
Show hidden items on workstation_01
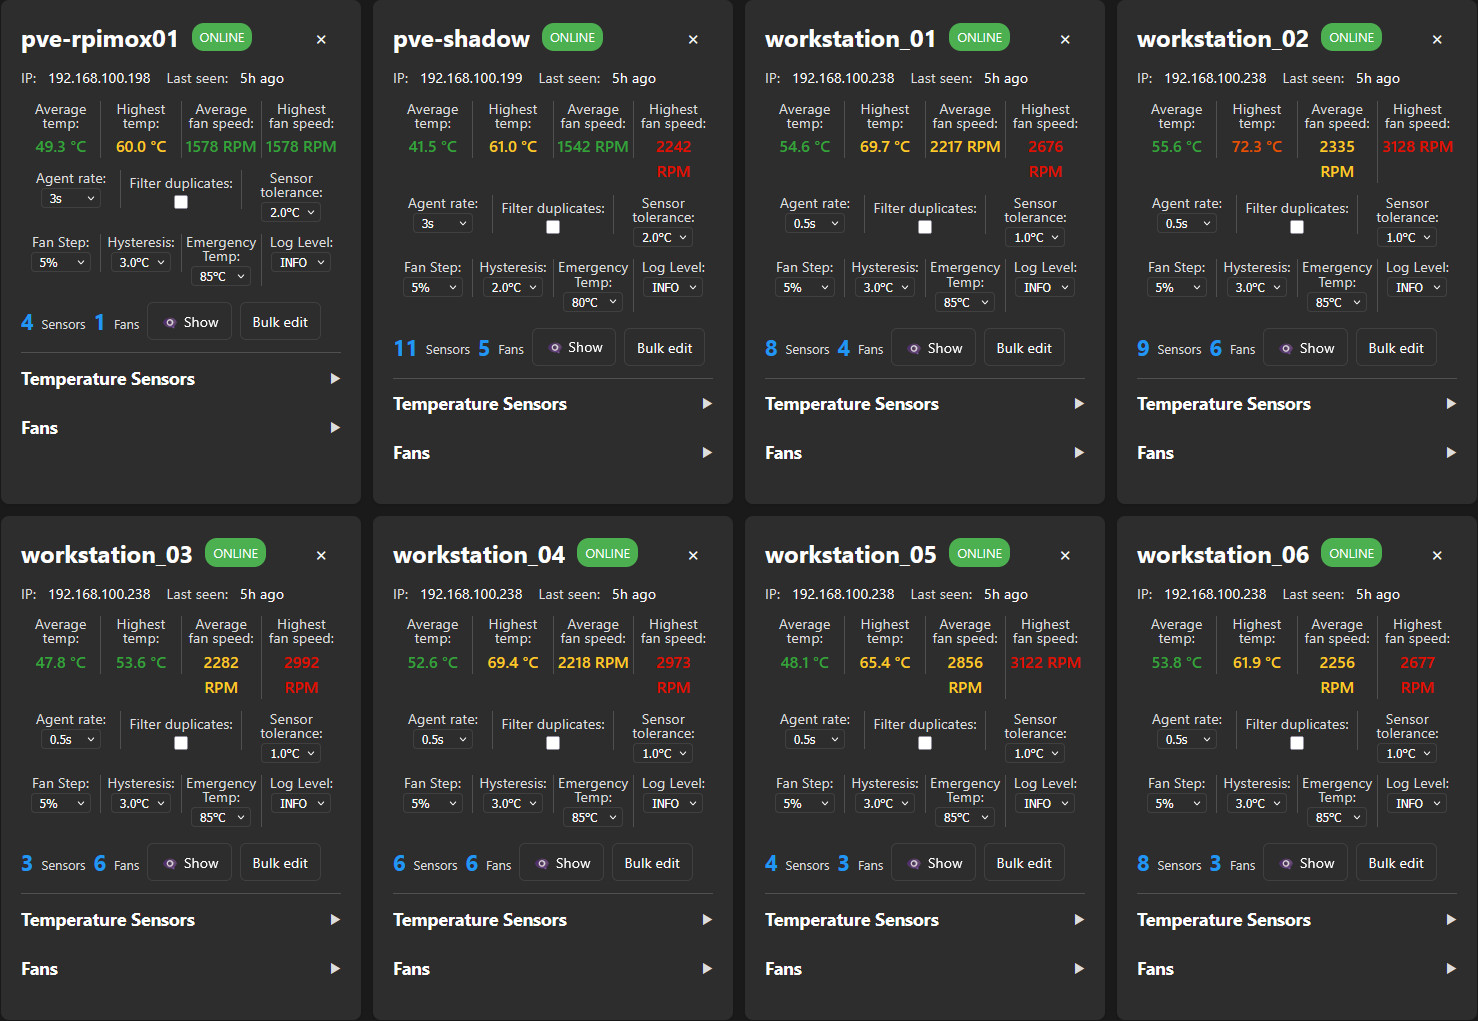point(933,348)
